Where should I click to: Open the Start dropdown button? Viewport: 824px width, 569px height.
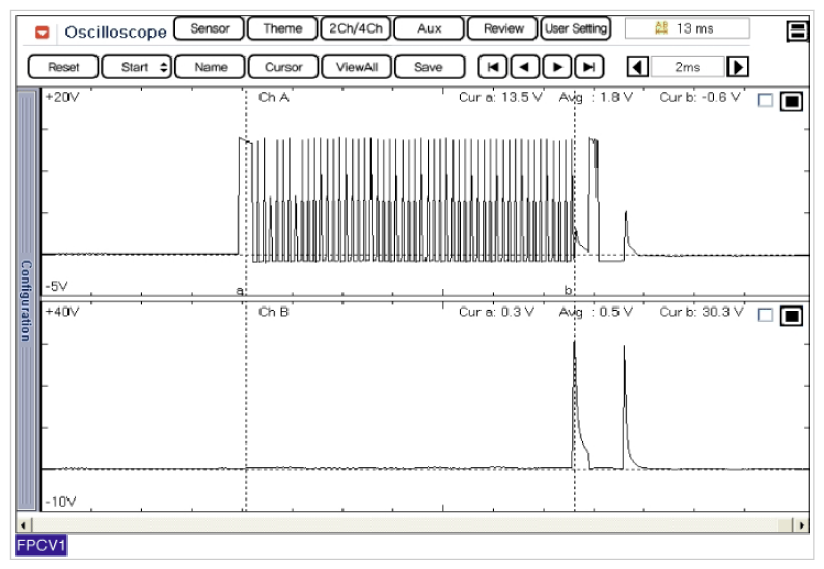coord(137,67)
